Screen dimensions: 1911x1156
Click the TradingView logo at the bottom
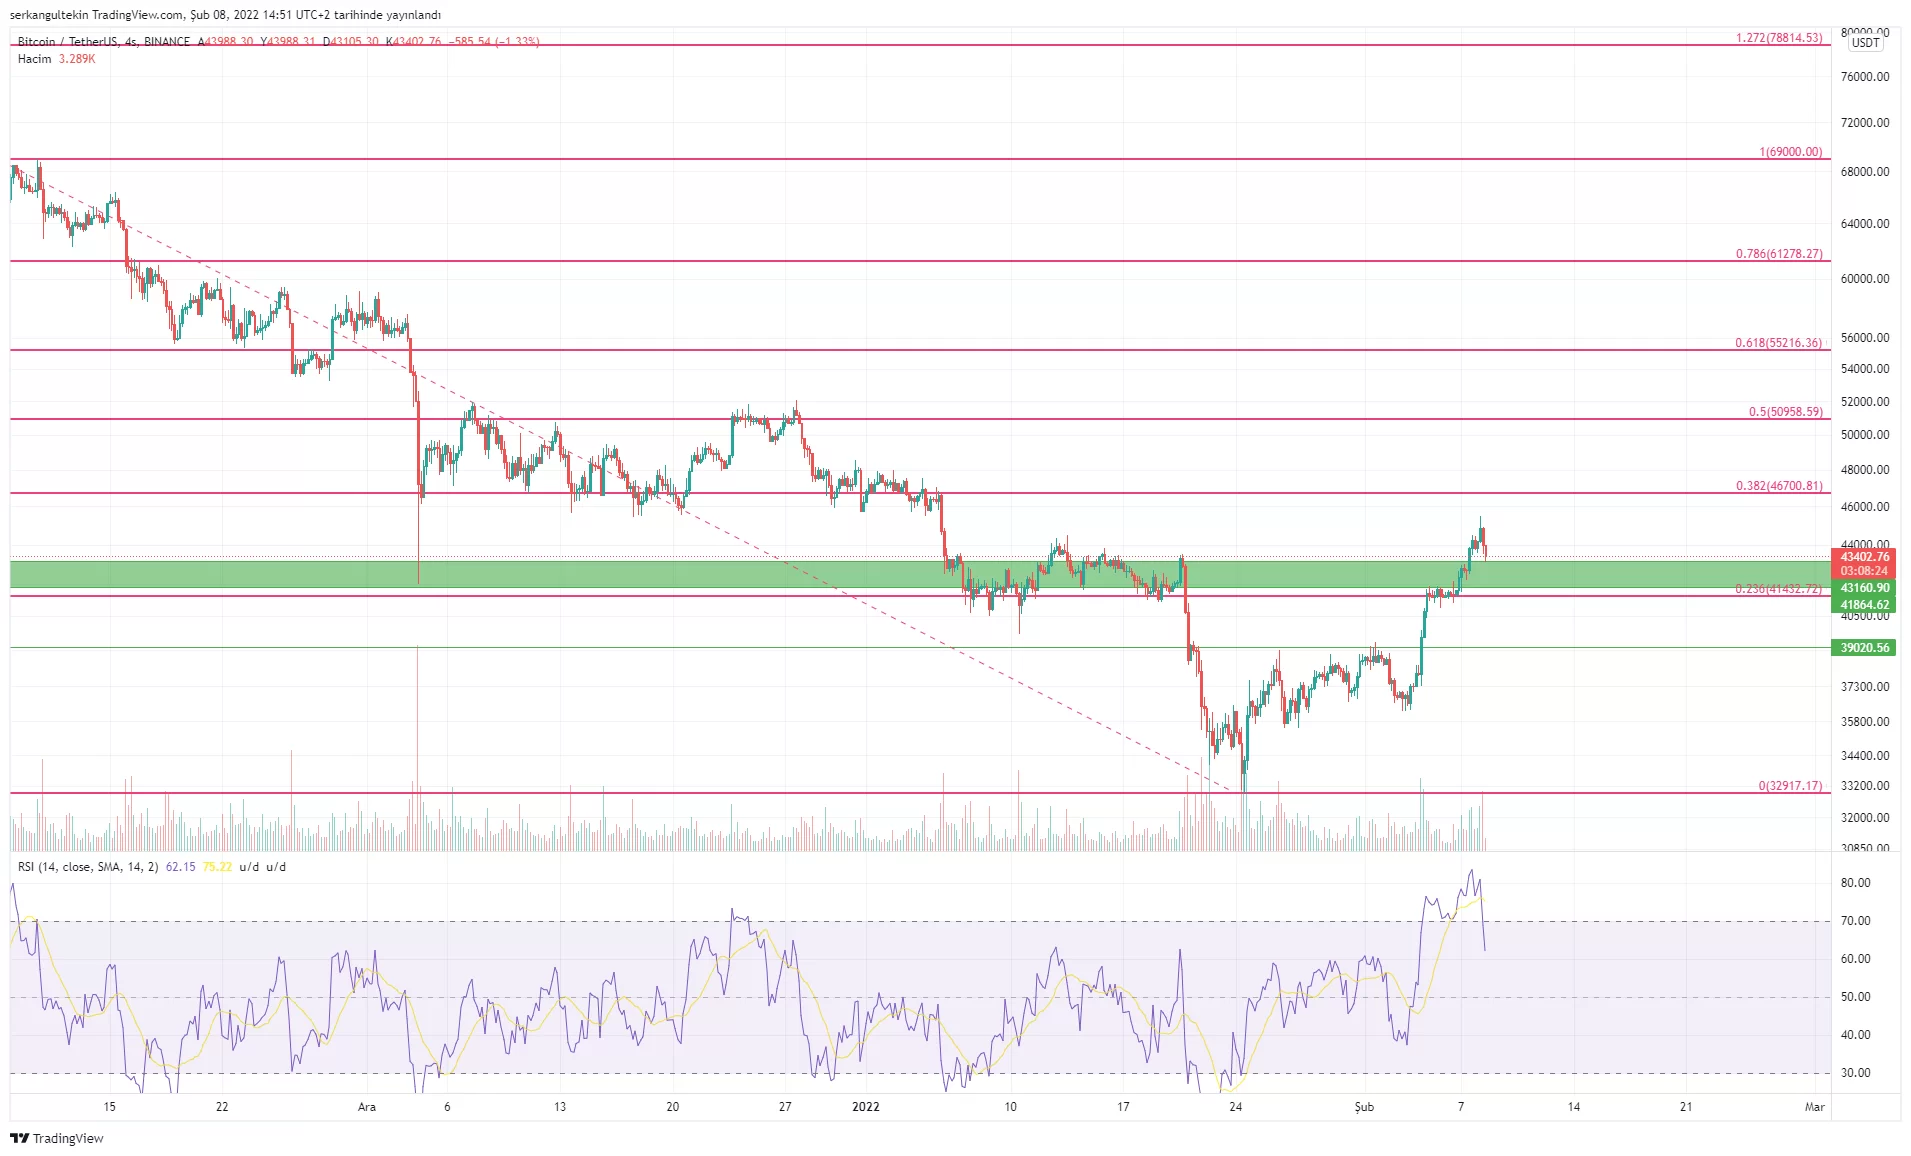click(x=57, y=1138)
